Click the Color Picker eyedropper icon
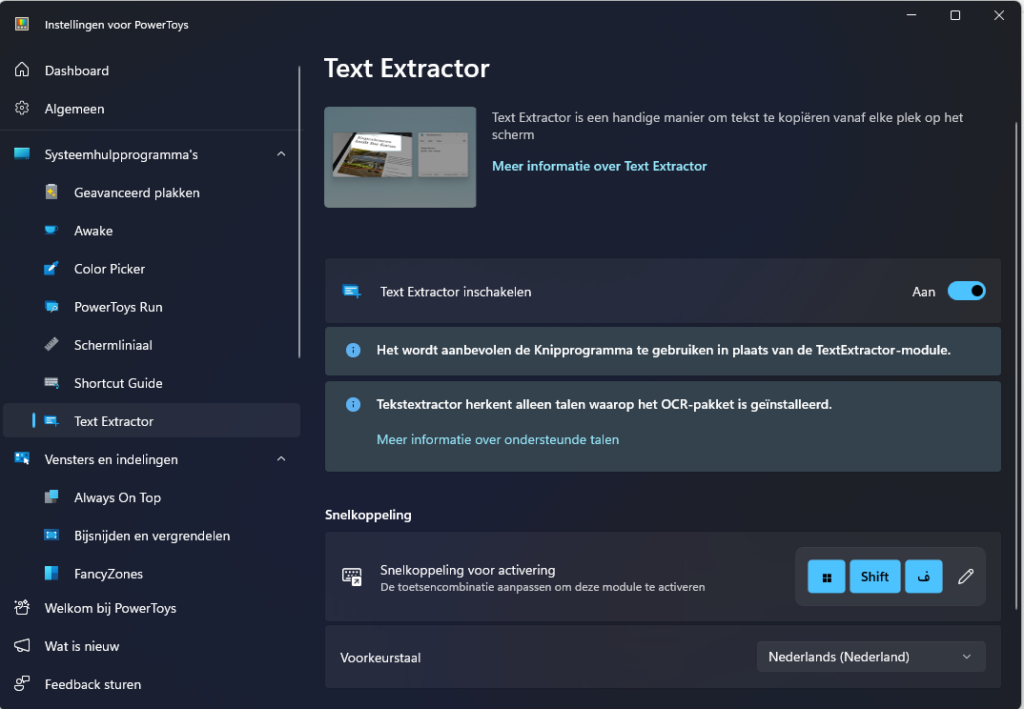This screenshot has height=709, width=1024. (x=52, y=268)
